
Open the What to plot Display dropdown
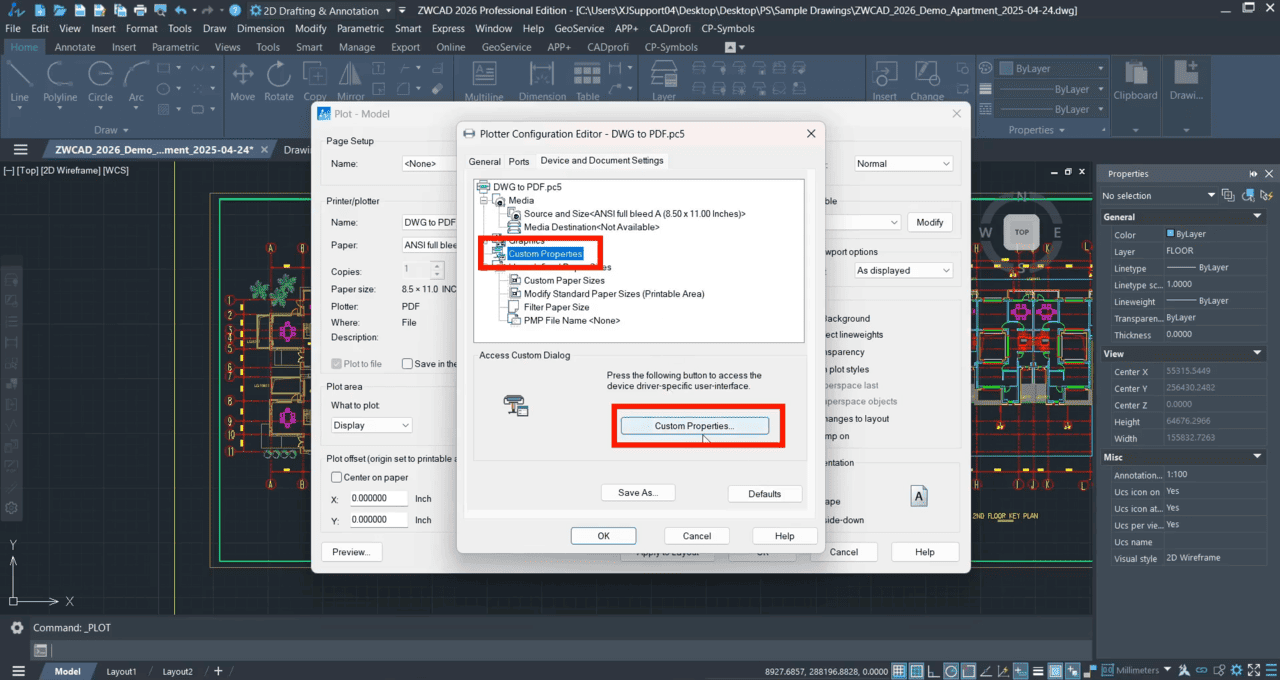coord(370,425)
